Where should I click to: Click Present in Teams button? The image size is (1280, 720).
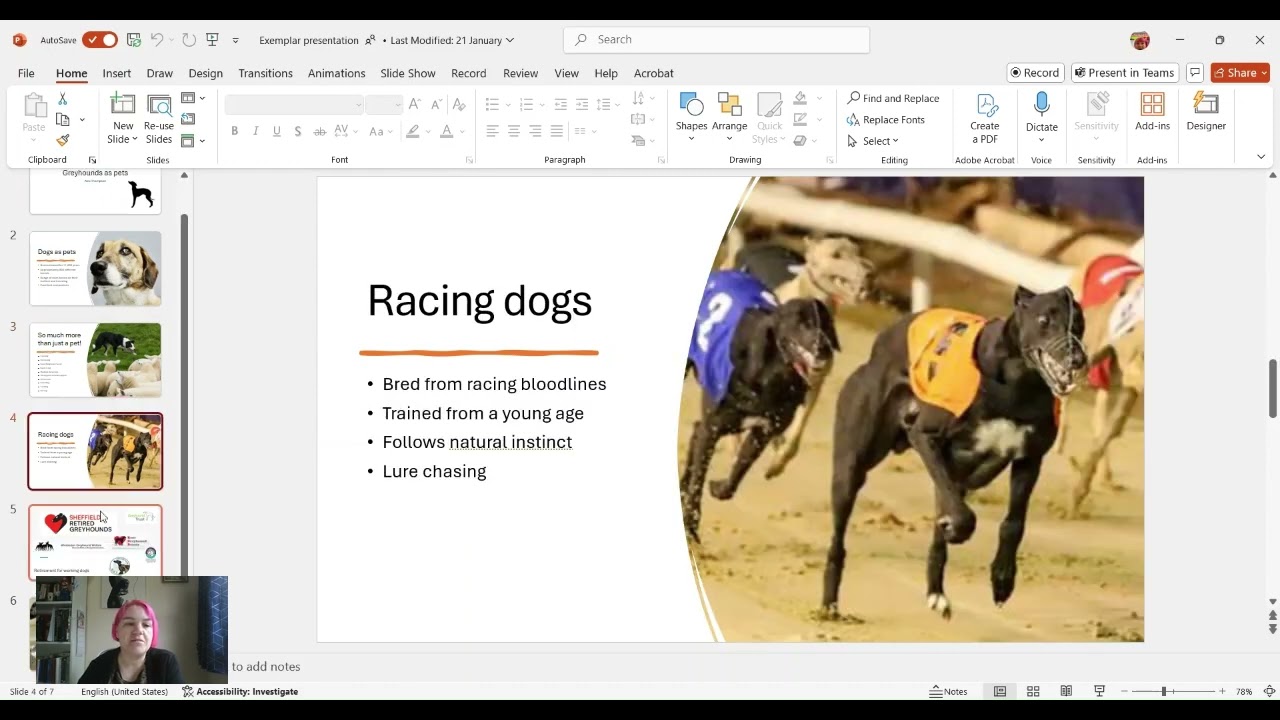[x=1124, y=73]
